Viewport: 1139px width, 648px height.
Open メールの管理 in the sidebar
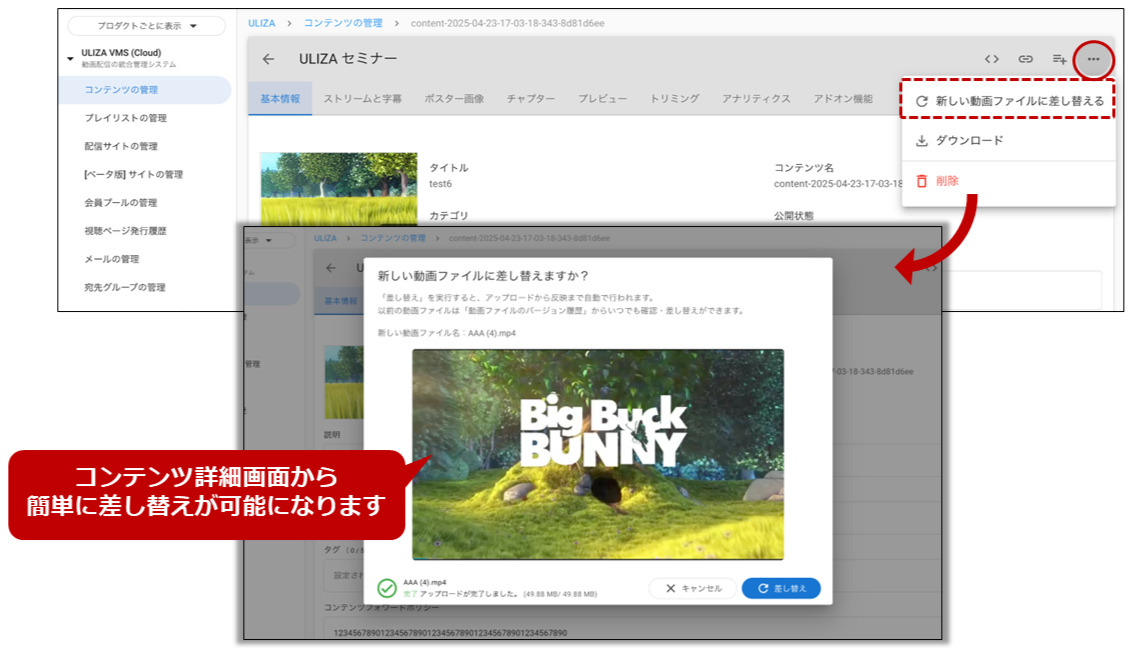pyautogui.click(x=112, y=259)
